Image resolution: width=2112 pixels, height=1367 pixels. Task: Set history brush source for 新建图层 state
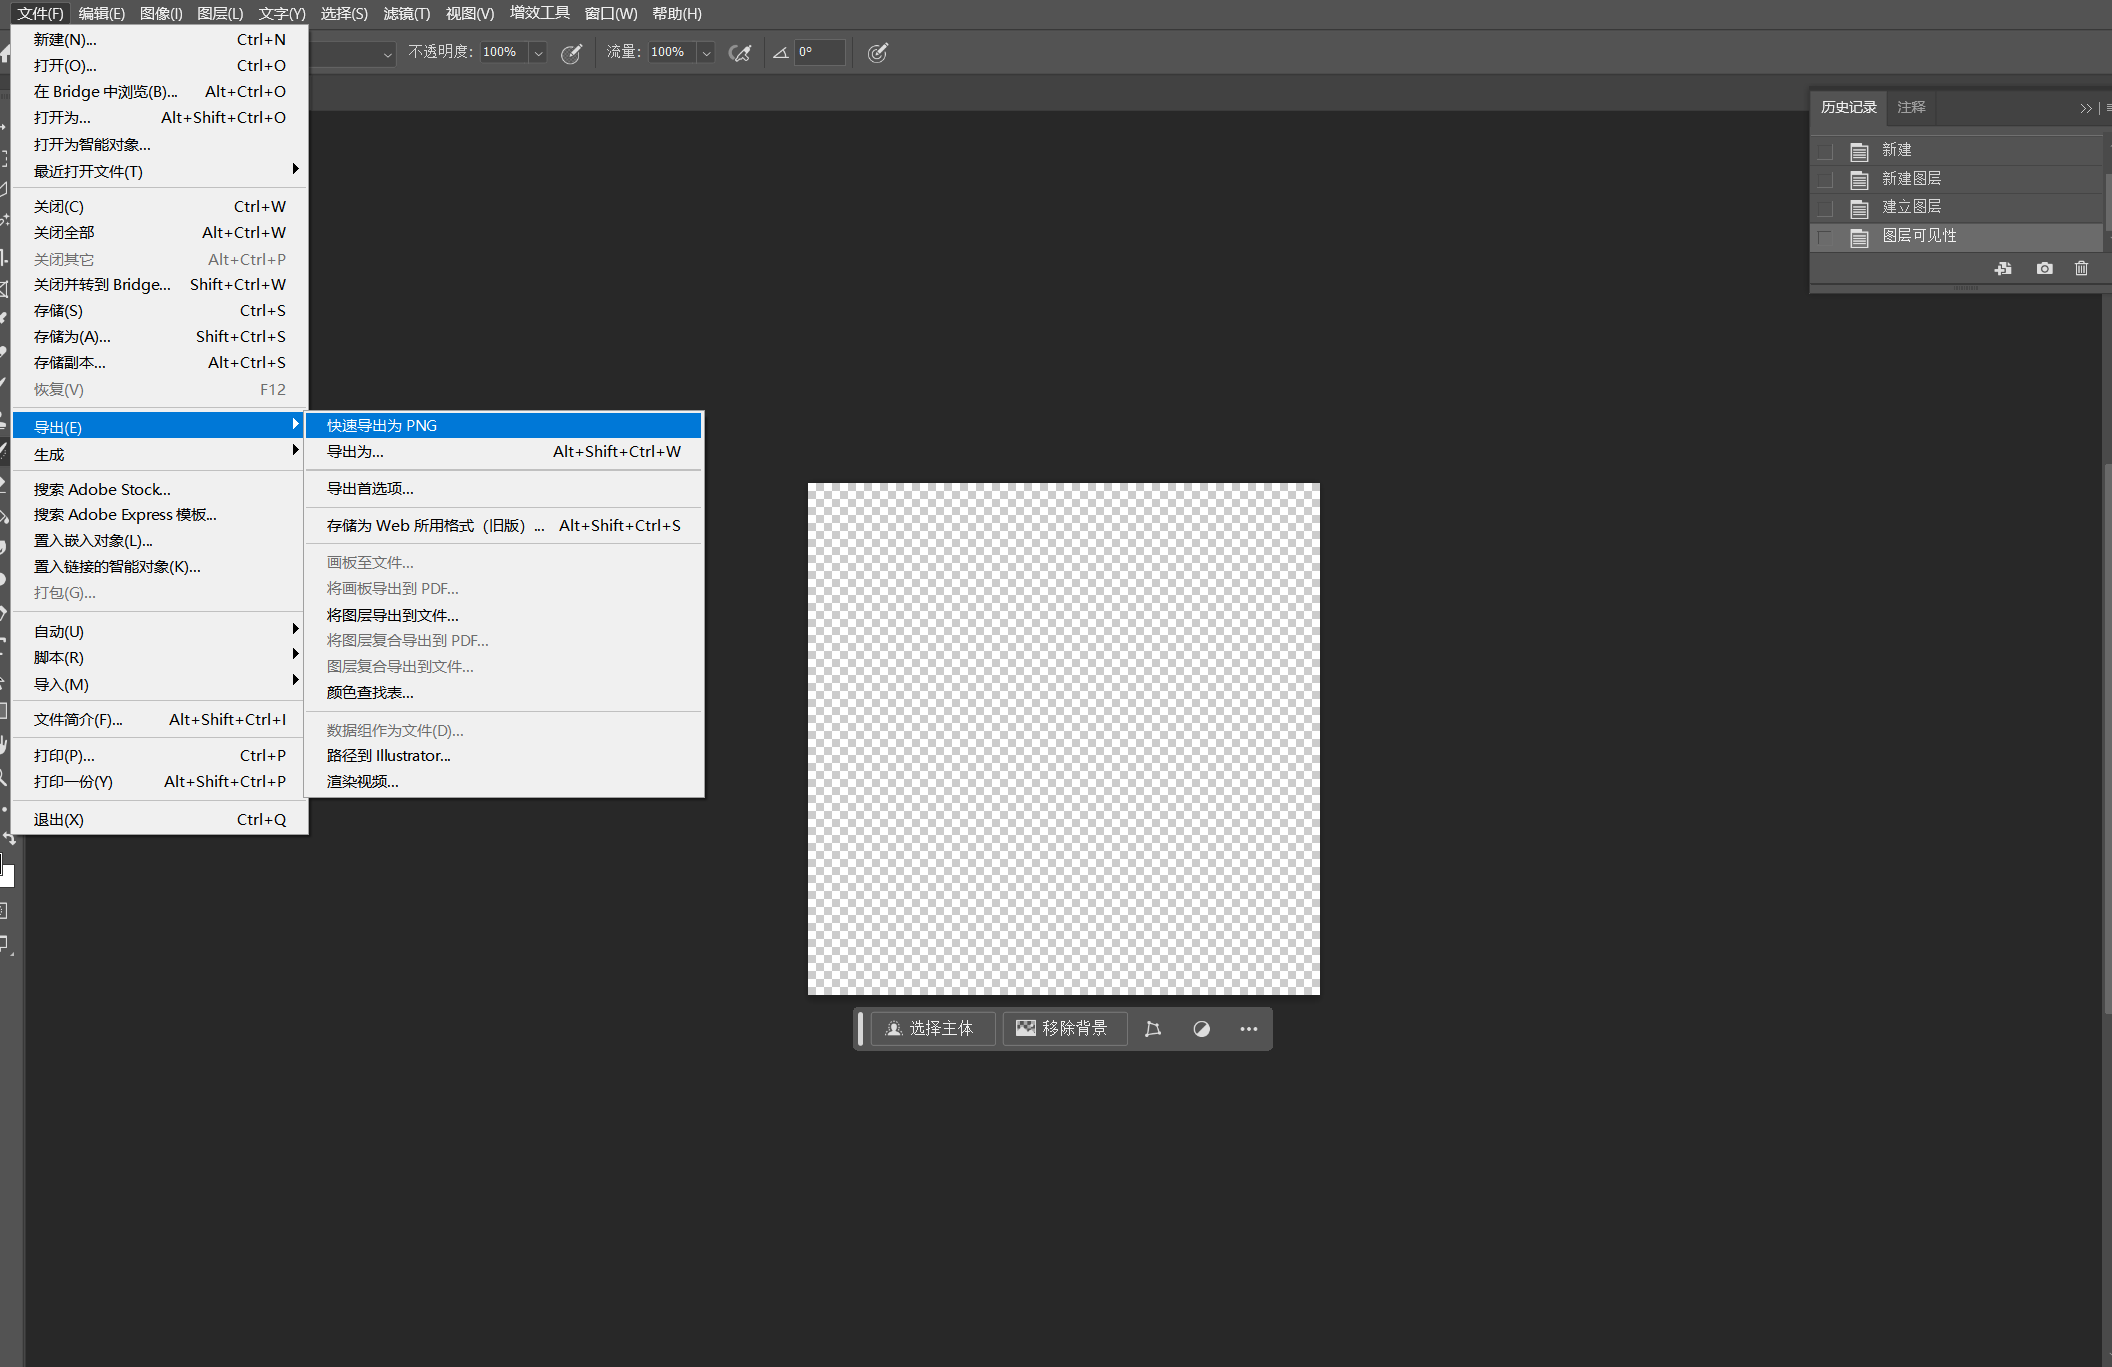pos(1825,179)
